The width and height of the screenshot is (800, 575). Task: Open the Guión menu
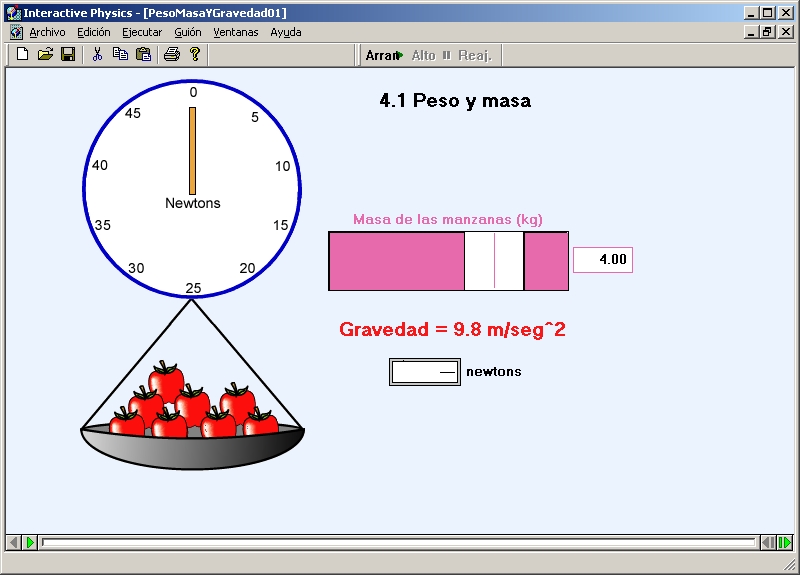pyautogui.click(x=188, y=32)
